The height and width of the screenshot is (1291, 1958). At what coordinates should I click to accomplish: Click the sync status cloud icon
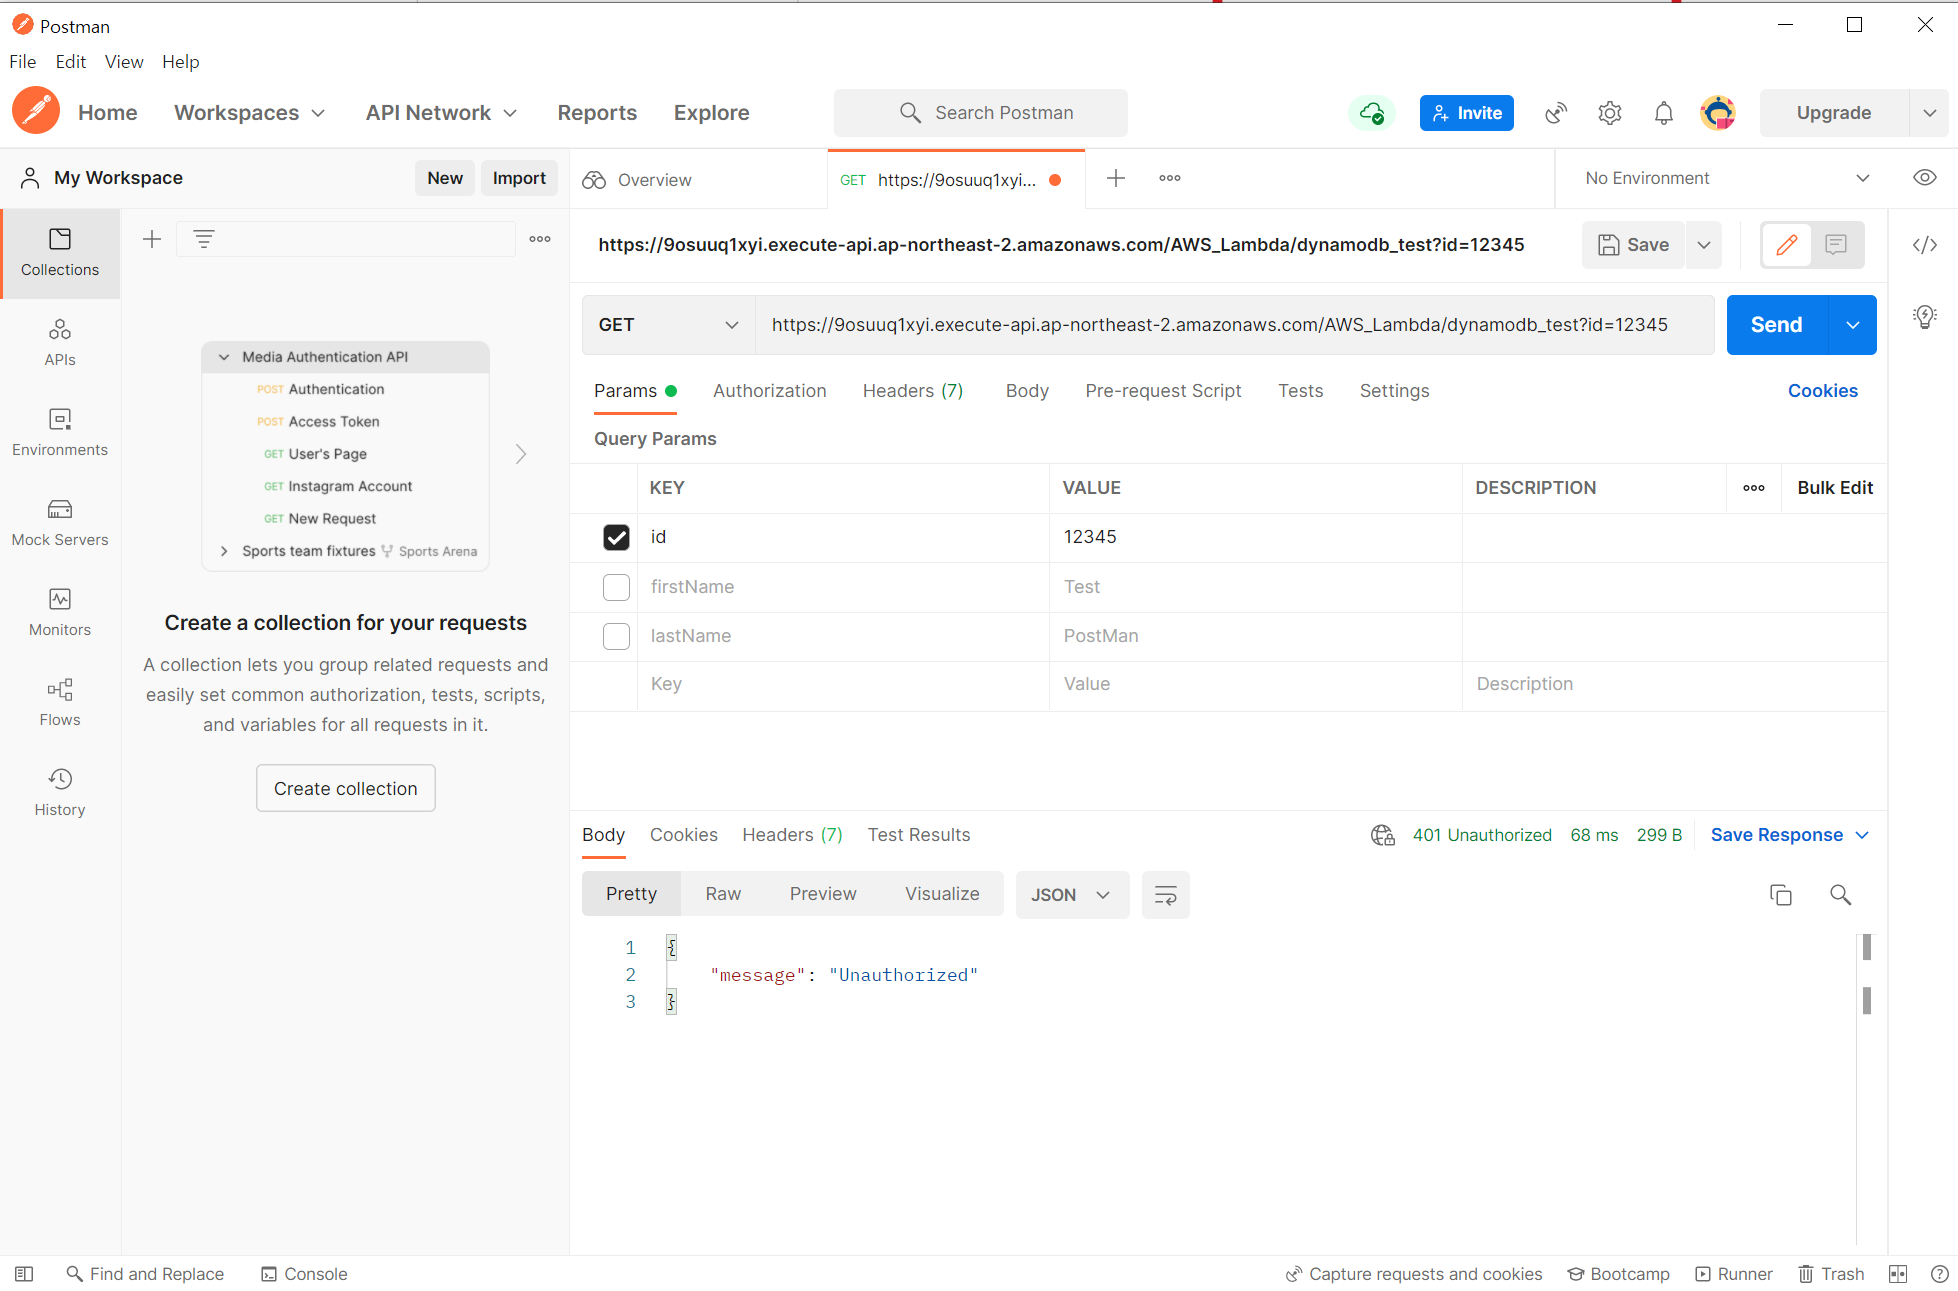(1372, 113)
